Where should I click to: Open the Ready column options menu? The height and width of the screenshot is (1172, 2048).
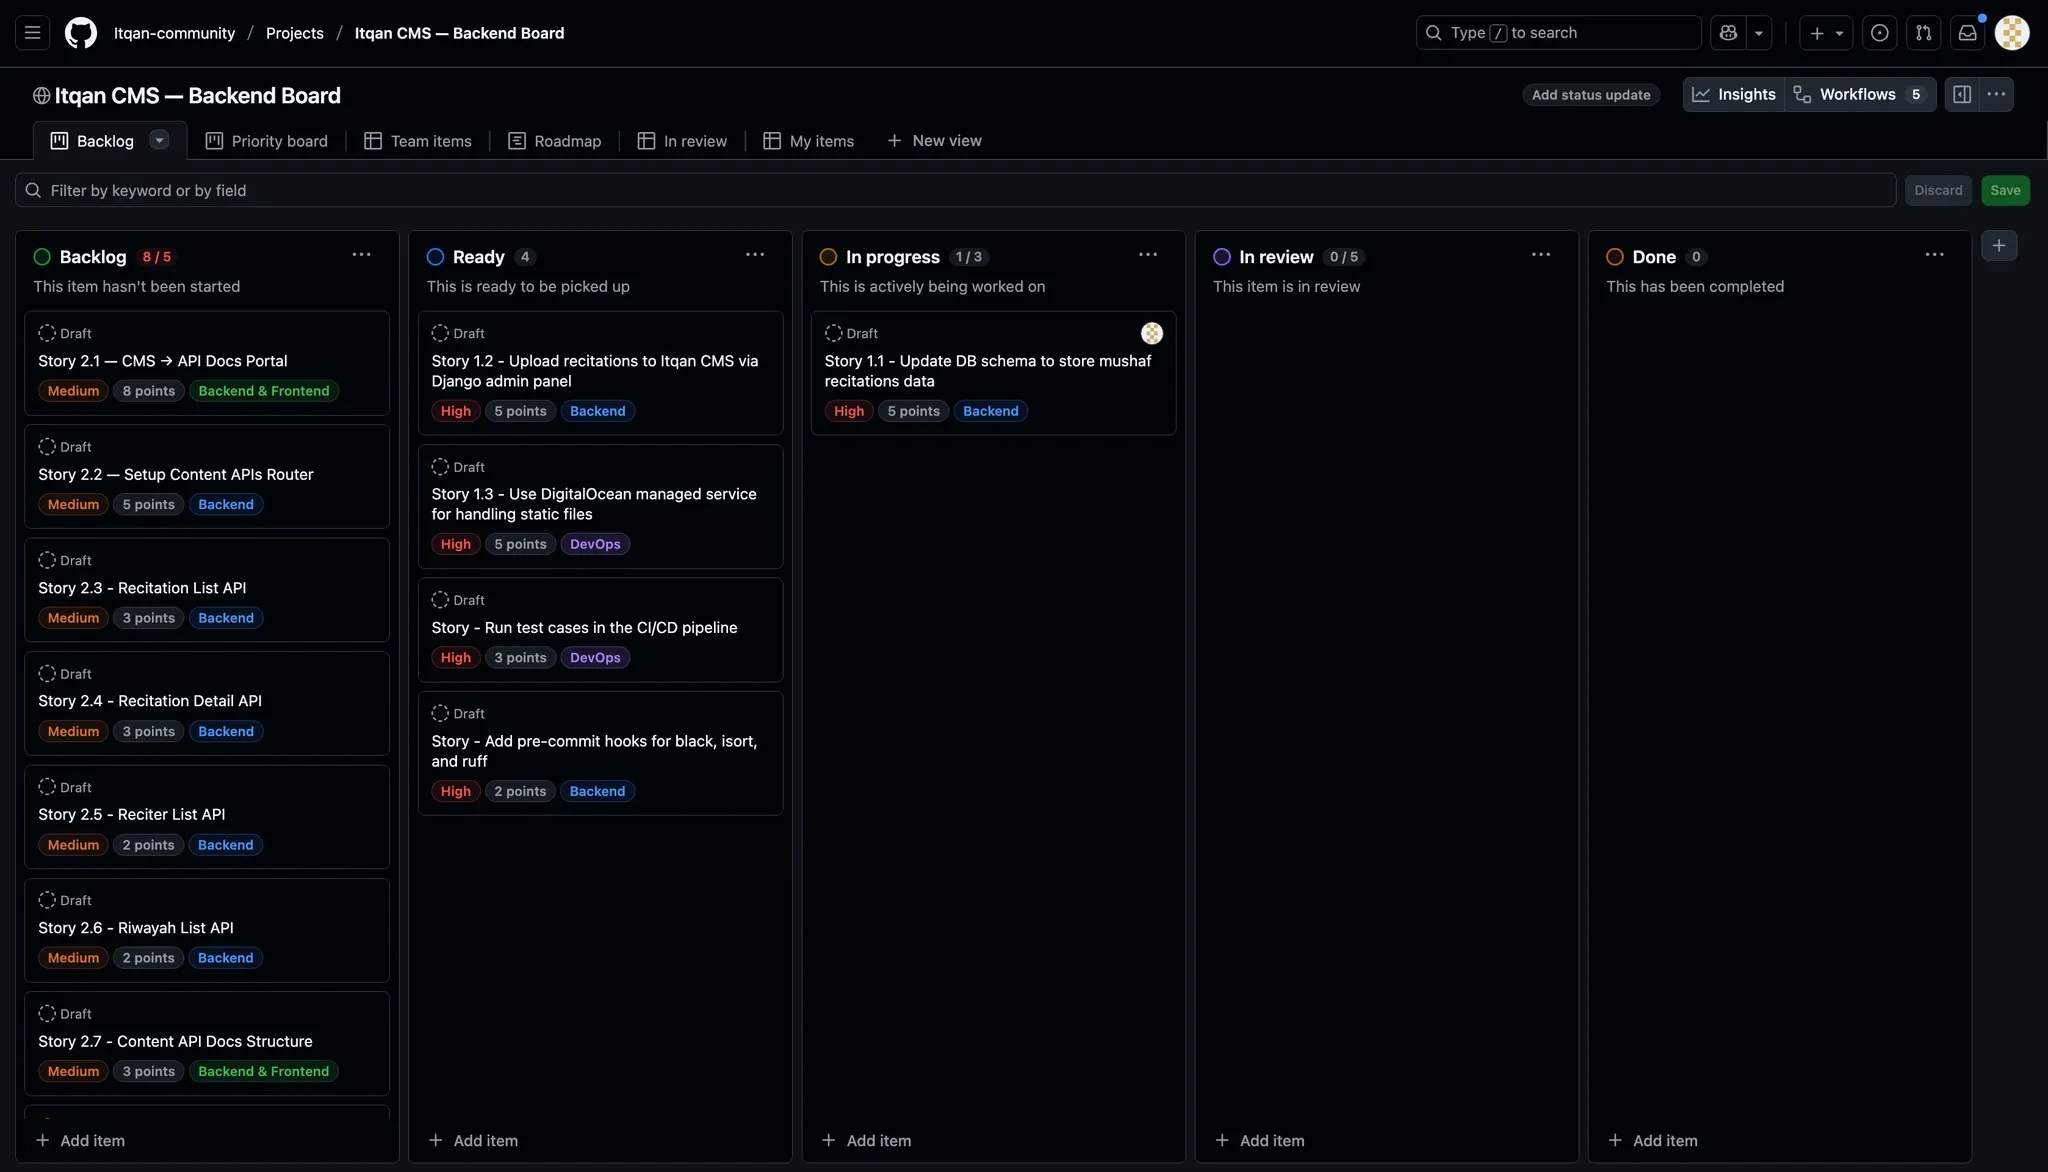(x=754, y=255)
